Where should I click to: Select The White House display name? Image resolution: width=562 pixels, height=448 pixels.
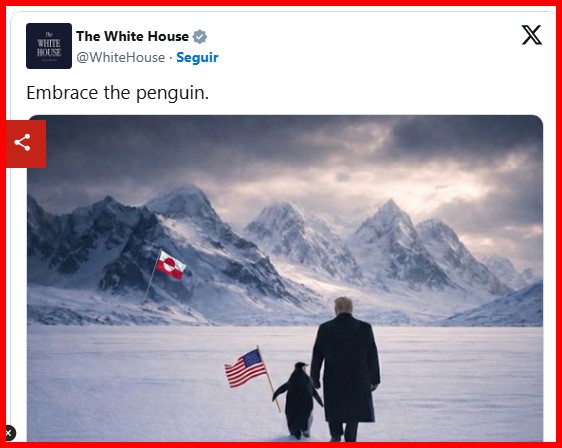[132, 36]
